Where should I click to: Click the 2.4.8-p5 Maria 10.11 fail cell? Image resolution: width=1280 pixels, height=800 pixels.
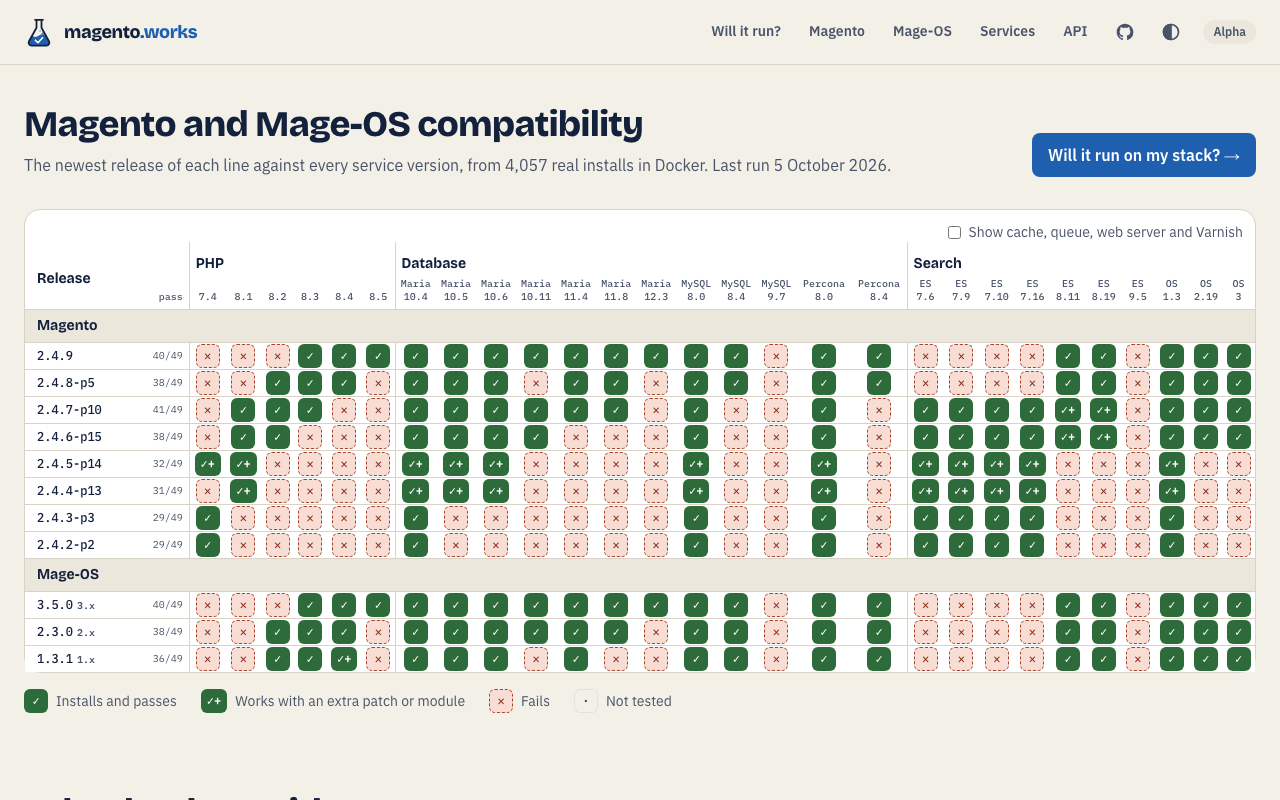(536, 383)
